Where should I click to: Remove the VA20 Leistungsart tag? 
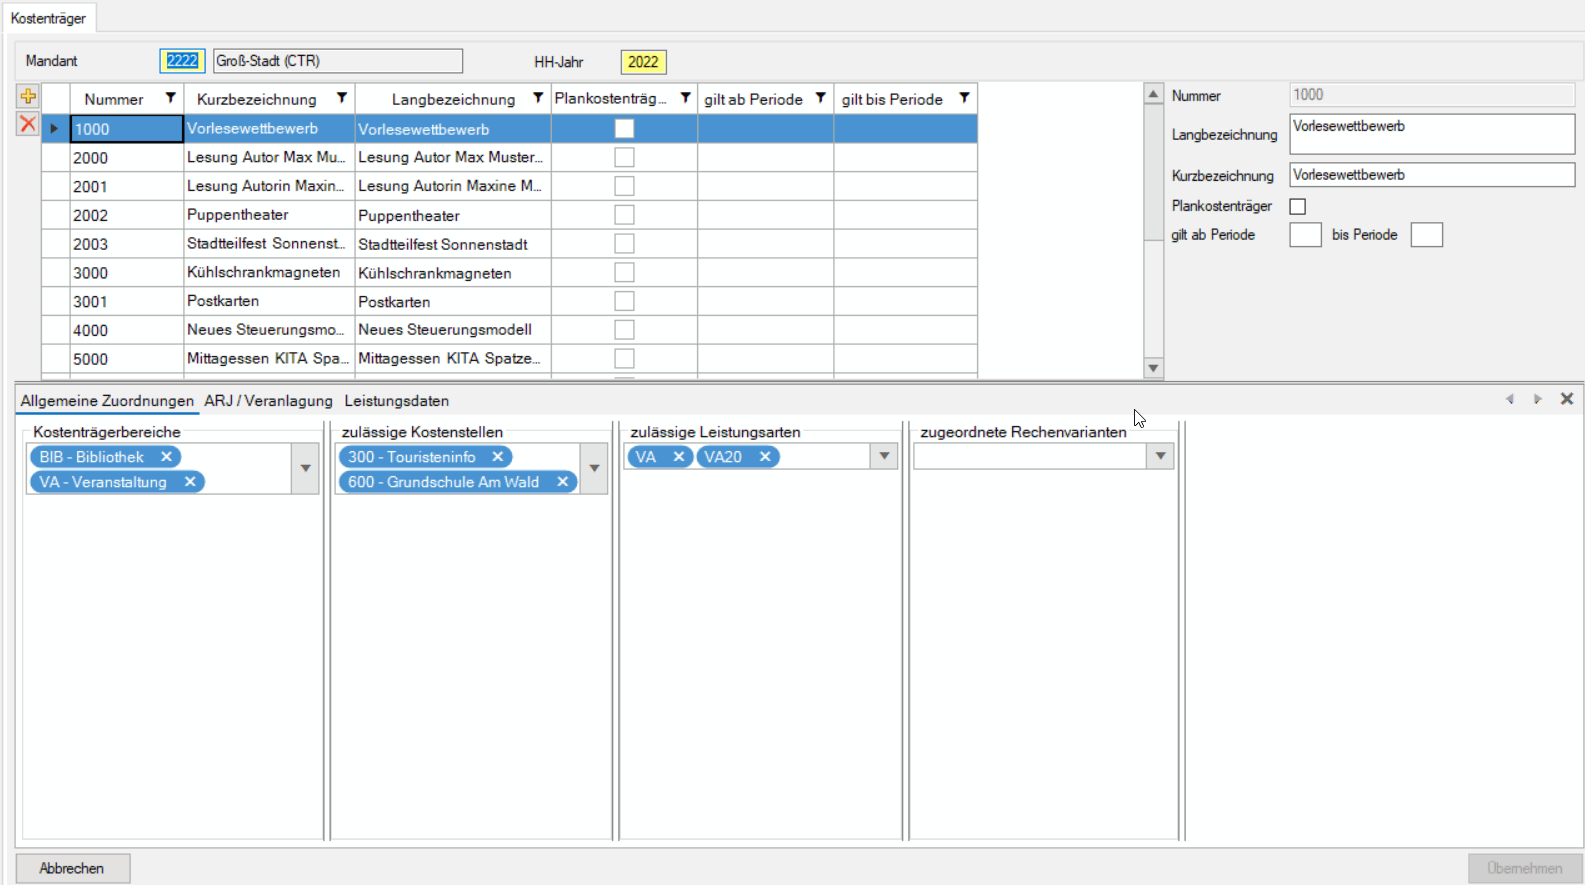[x=765, y=457]
